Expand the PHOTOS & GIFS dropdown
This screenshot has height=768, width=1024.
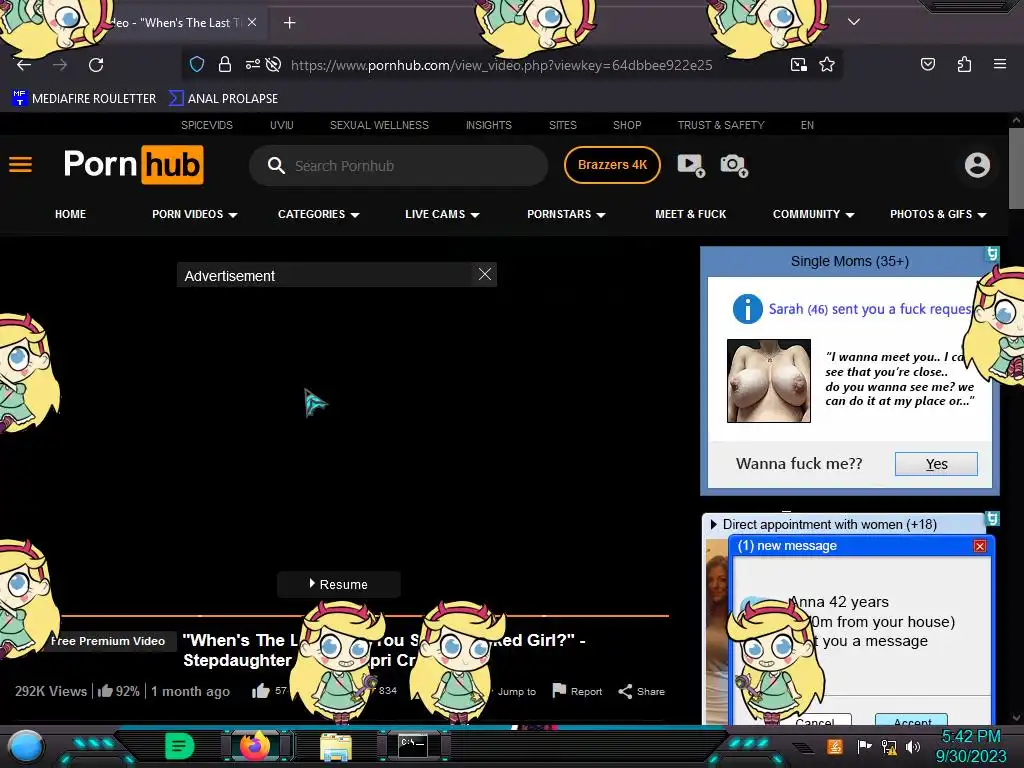click(938, 214)
